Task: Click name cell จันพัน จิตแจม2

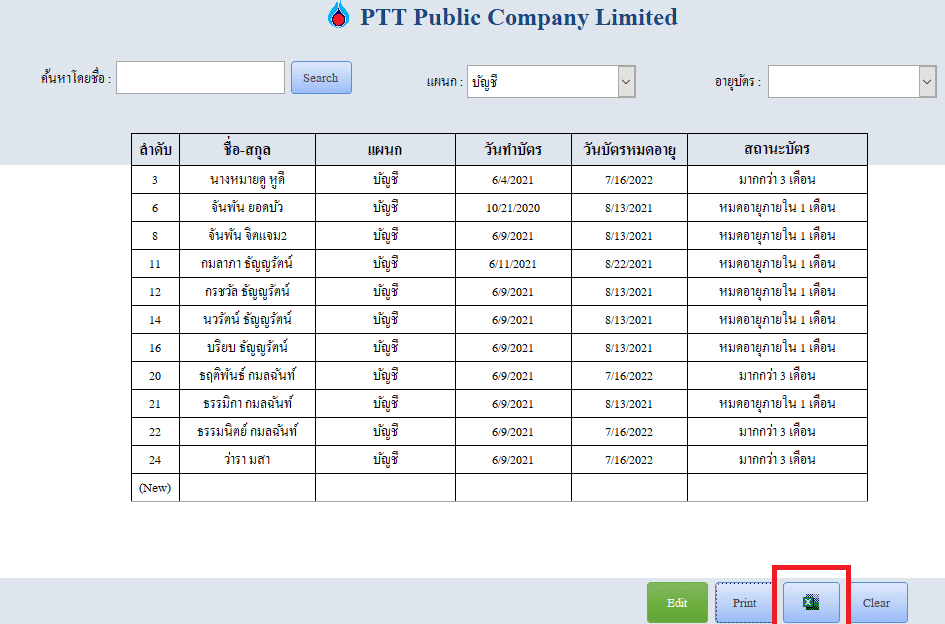Action: click(247, 236)
